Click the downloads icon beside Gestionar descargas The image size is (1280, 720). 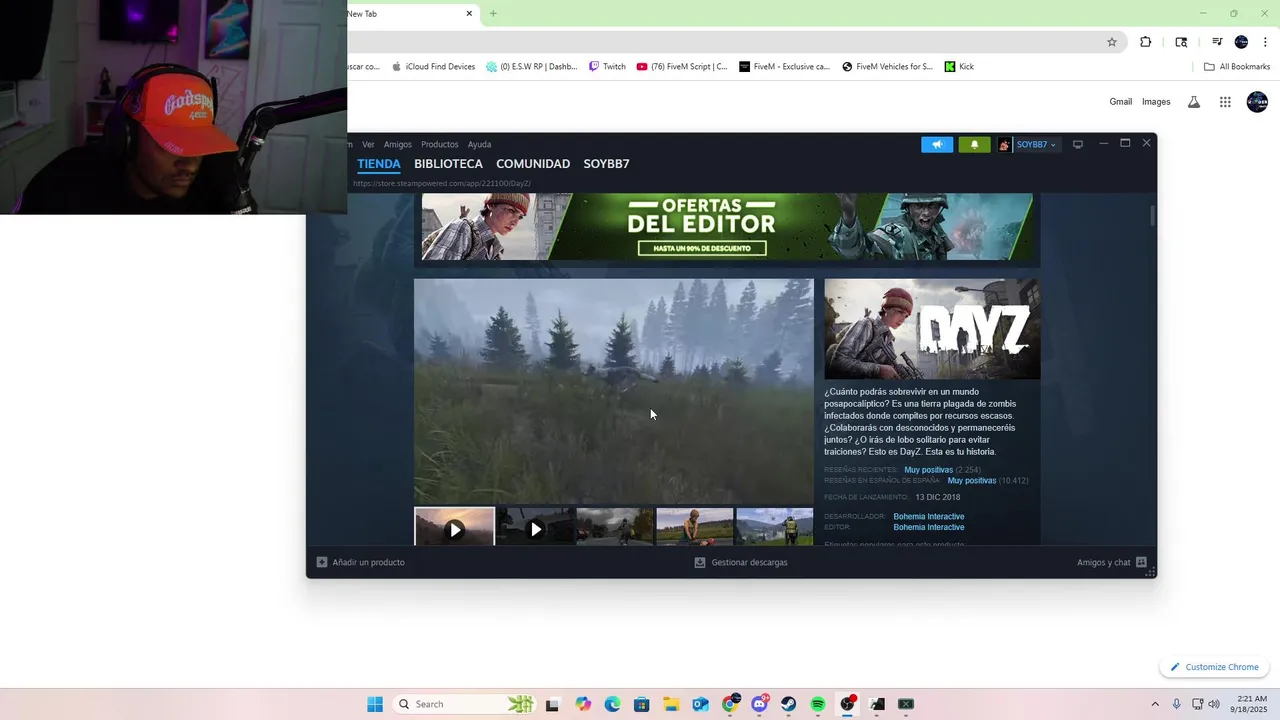[x=700, y=562]
